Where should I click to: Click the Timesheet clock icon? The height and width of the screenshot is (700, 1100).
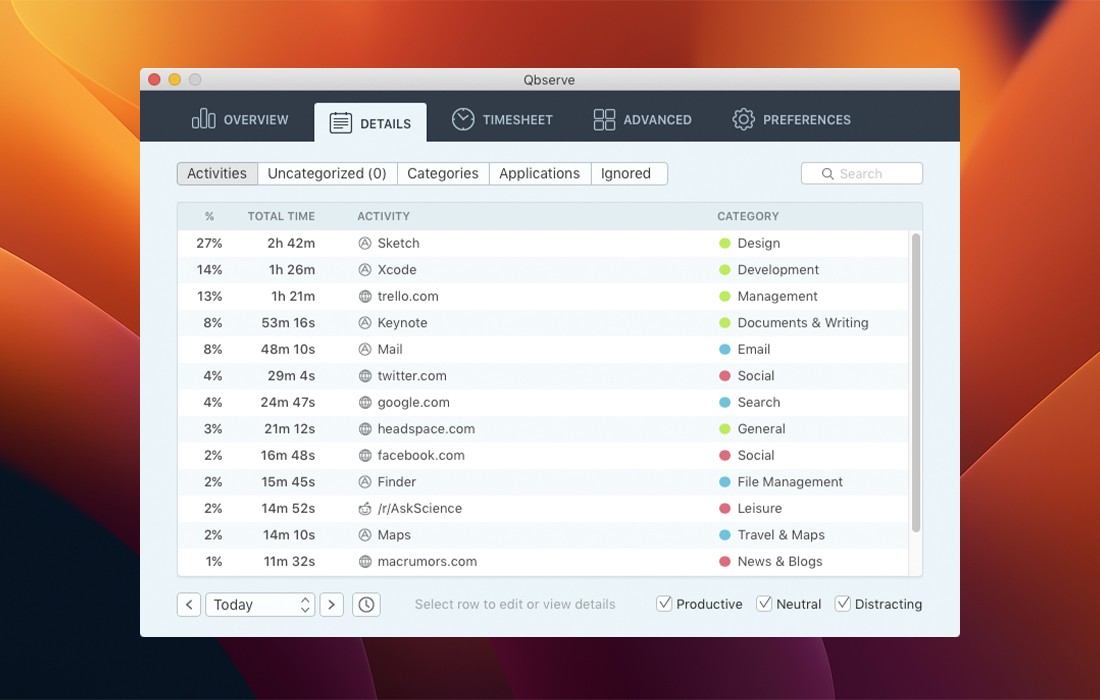pyautogui.click(x=463, y=119)
